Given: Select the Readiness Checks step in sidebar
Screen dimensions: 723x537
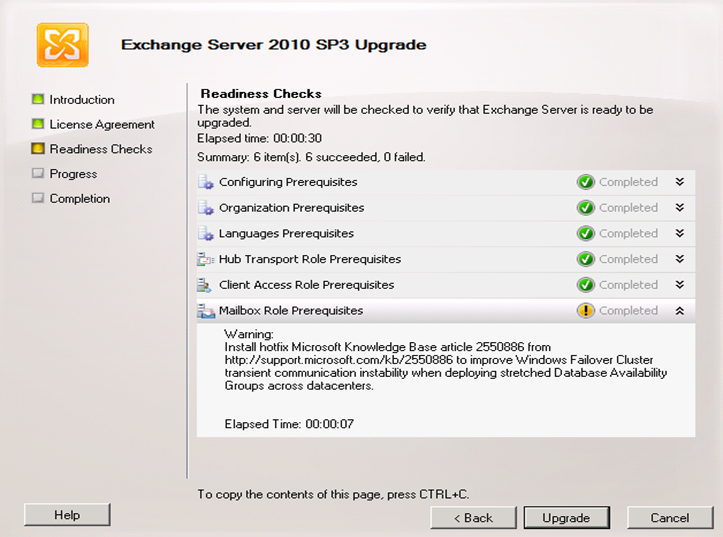Looking at the screenshot, I should click(101, 149).
